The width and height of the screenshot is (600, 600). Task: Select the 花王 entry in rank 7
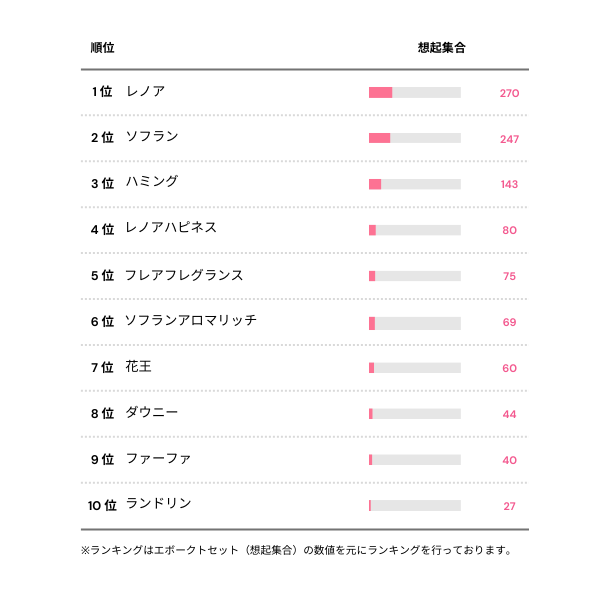coord(139,367)
